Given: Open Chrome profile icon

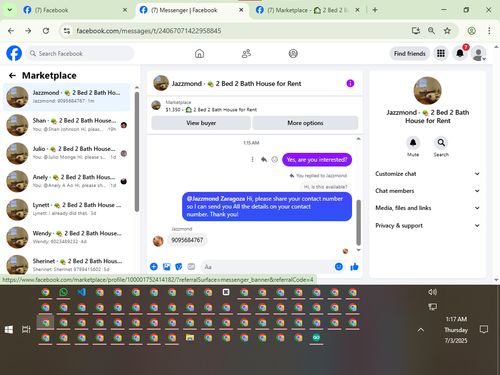Looking at the screenshot, I should coord(471,31).
